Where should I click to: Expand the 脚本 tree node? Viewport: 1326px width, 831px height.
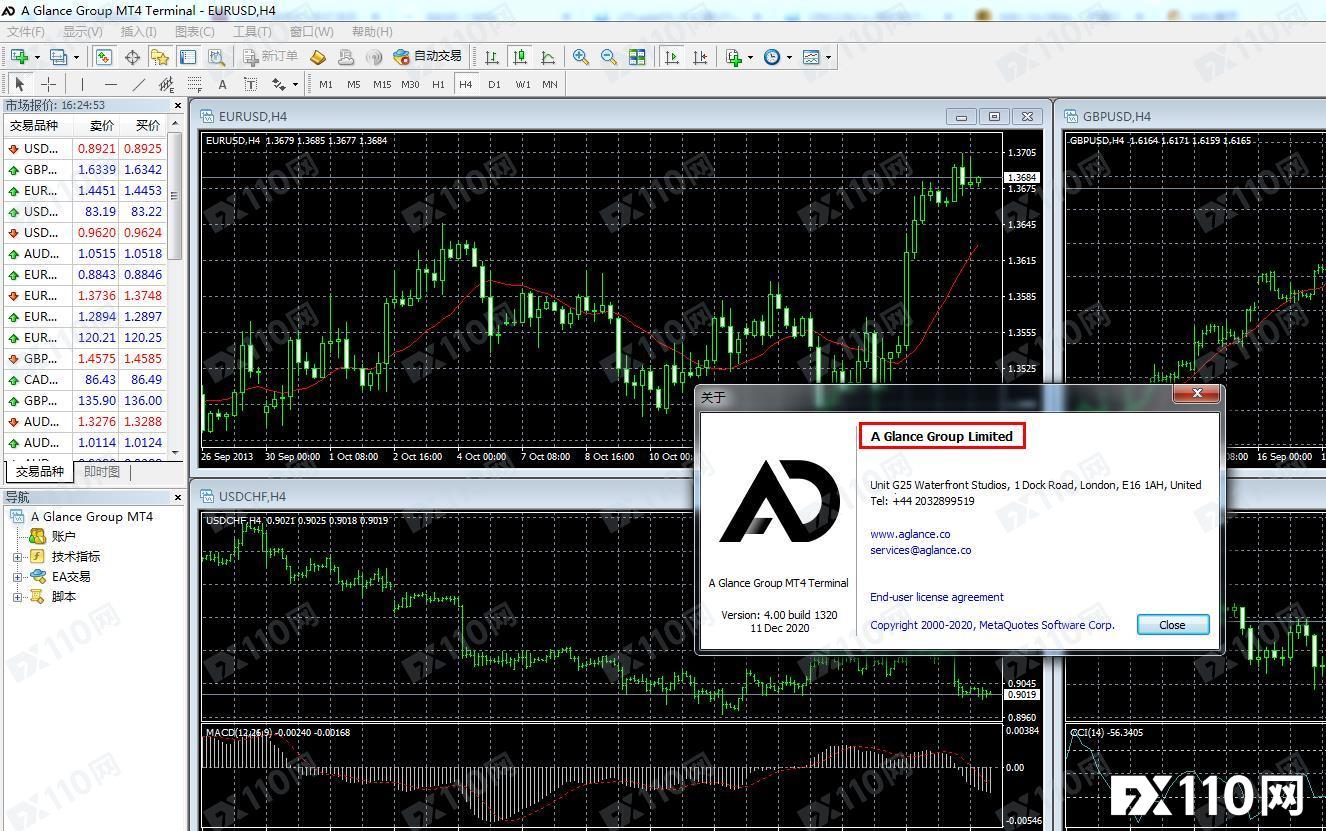point(17,596)
